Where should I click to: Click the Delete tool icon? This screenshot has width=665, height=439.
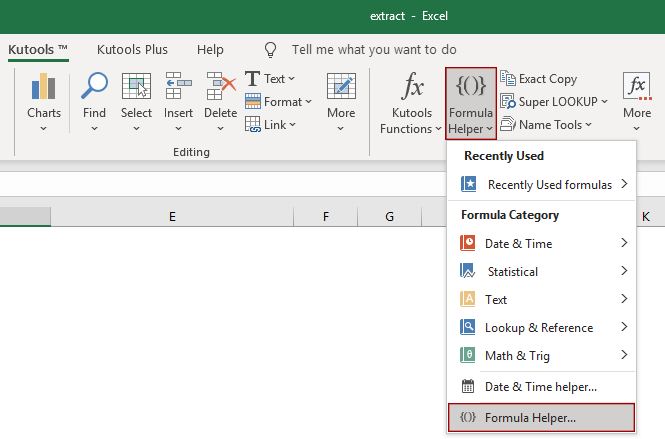click(x=220, y=87)
